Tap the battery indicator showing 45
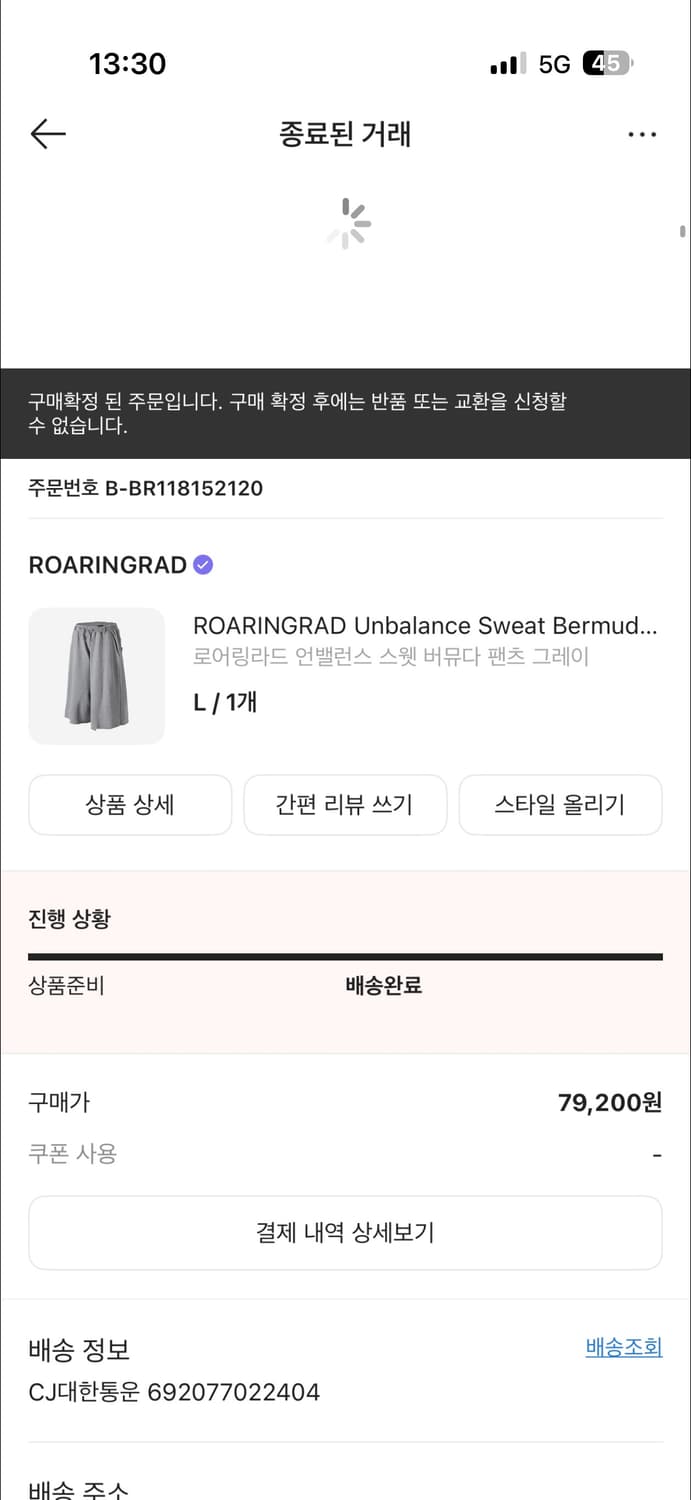The height and width of the screenshot is (1500, 691). [x=608, y=63]
